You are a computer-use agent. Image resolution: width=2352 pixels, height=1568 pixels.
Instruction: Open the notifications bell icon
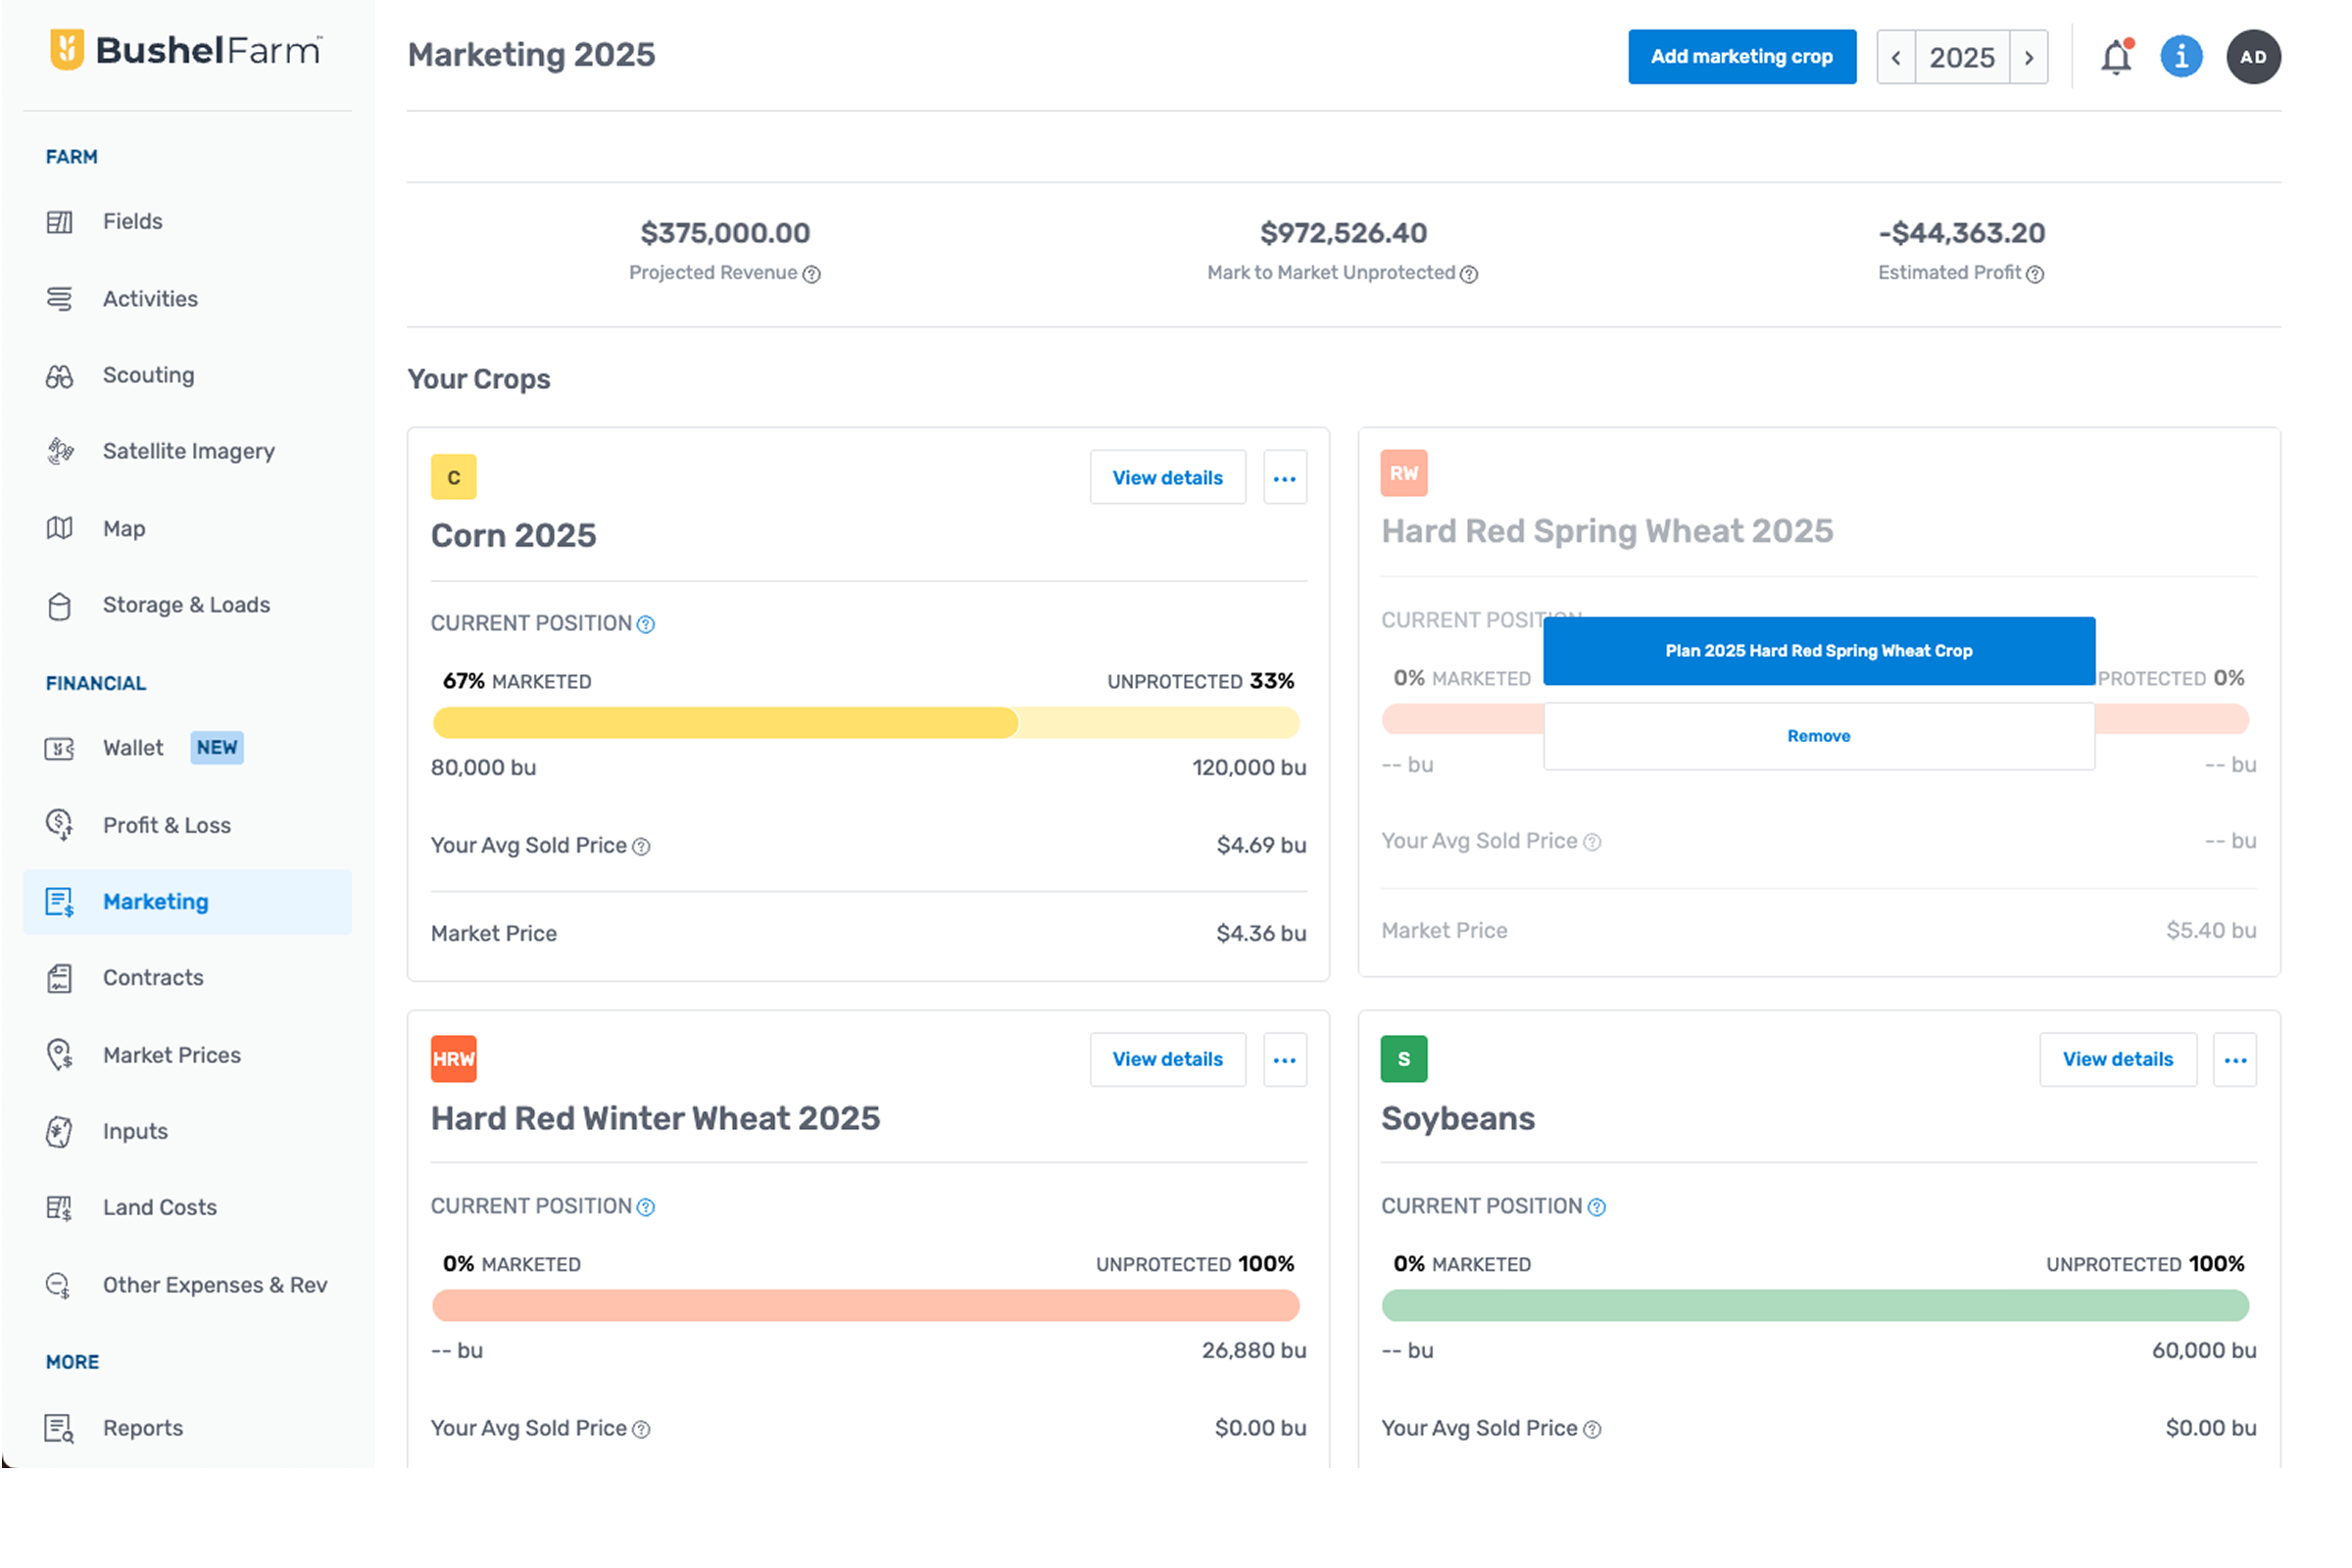pyautogui.click(x=2115, y=57)
